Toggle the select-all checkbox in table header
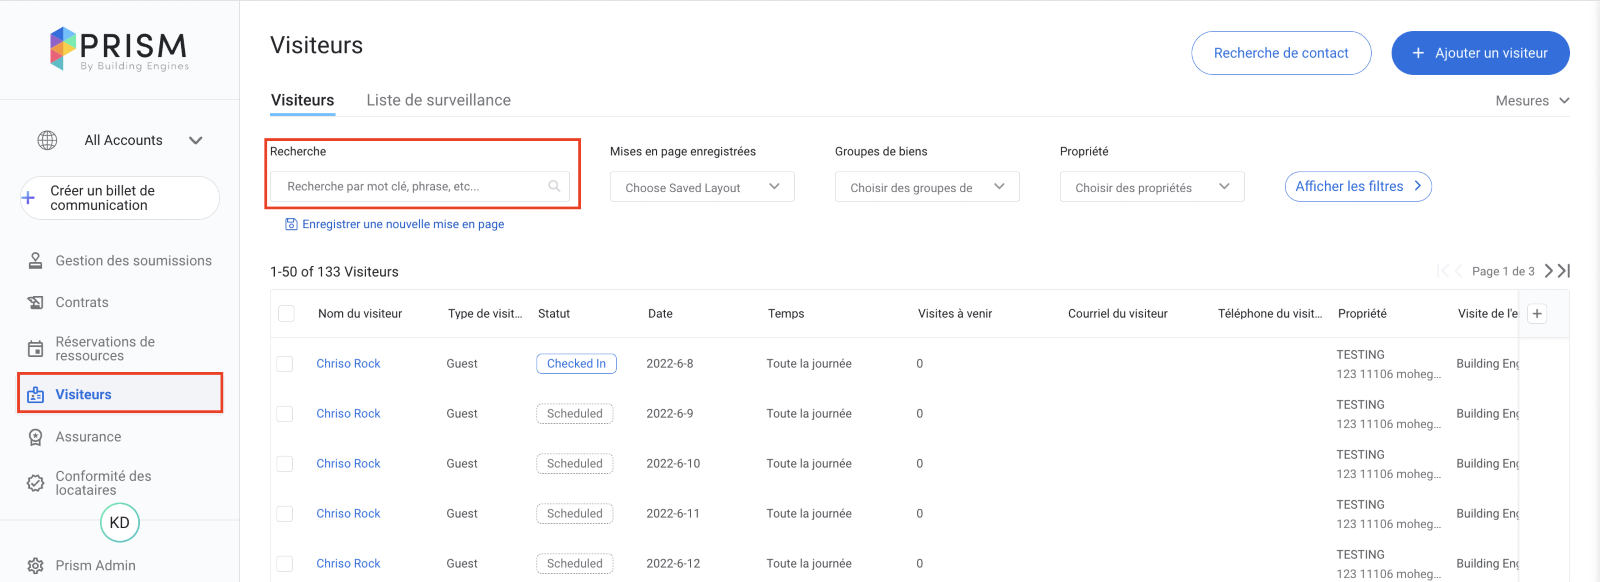The image size is (1600, 582). pyautogui.click(x=286, y=314)
